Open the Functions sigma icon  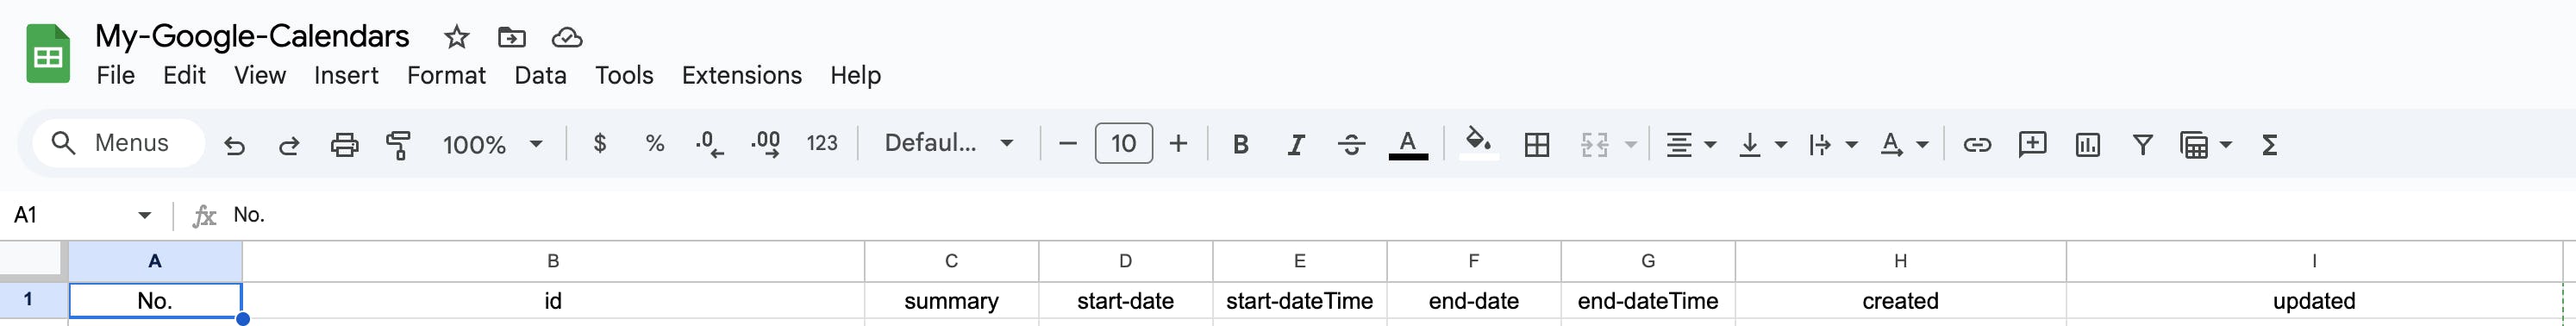2270,145
